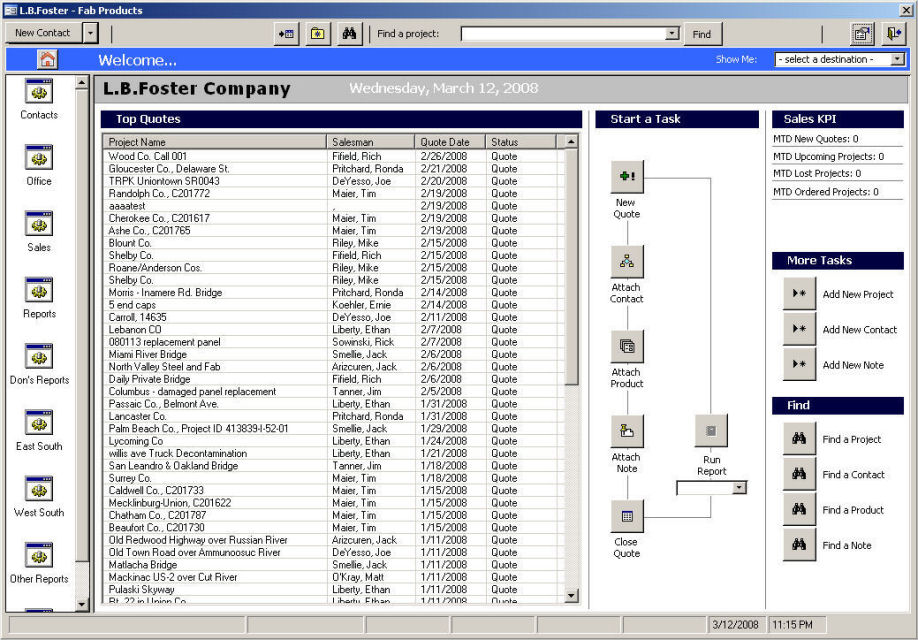
Task: Click the Add New Contact icon
Action: [x=799, y=329]
